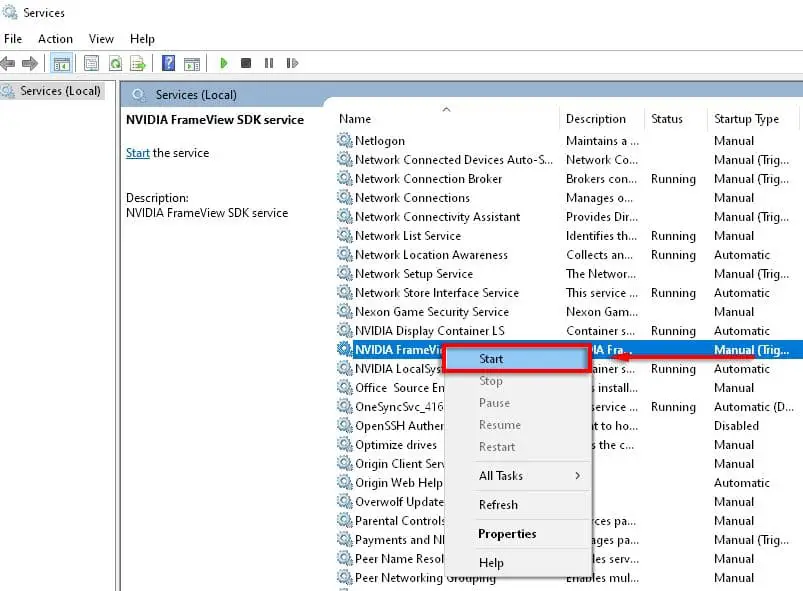Click the Export List toolbar icon
The width and height of the screenshot is (803, 591).
click(x=138, y=63)
